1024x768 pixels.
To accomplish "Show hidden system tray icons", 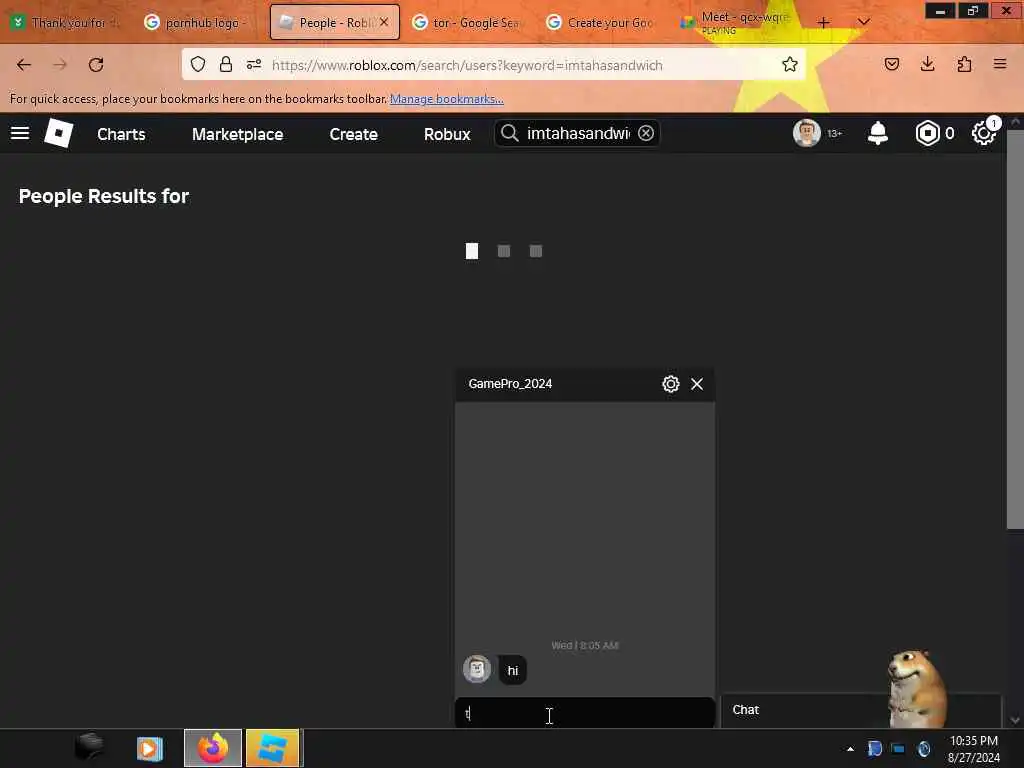I will tap(850, 748).
